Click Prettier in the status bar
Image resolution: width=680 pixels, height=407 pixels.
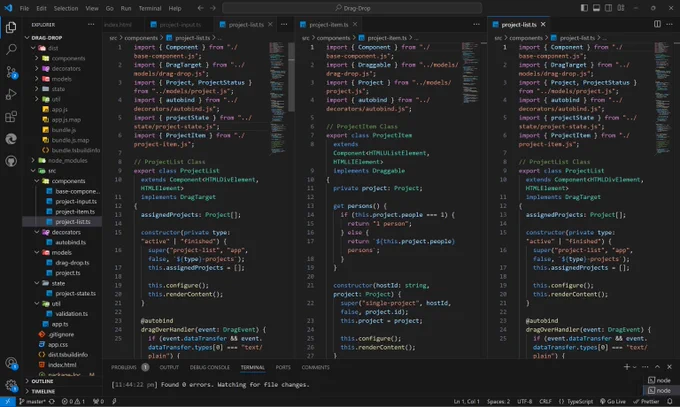(x=646, y=401)
